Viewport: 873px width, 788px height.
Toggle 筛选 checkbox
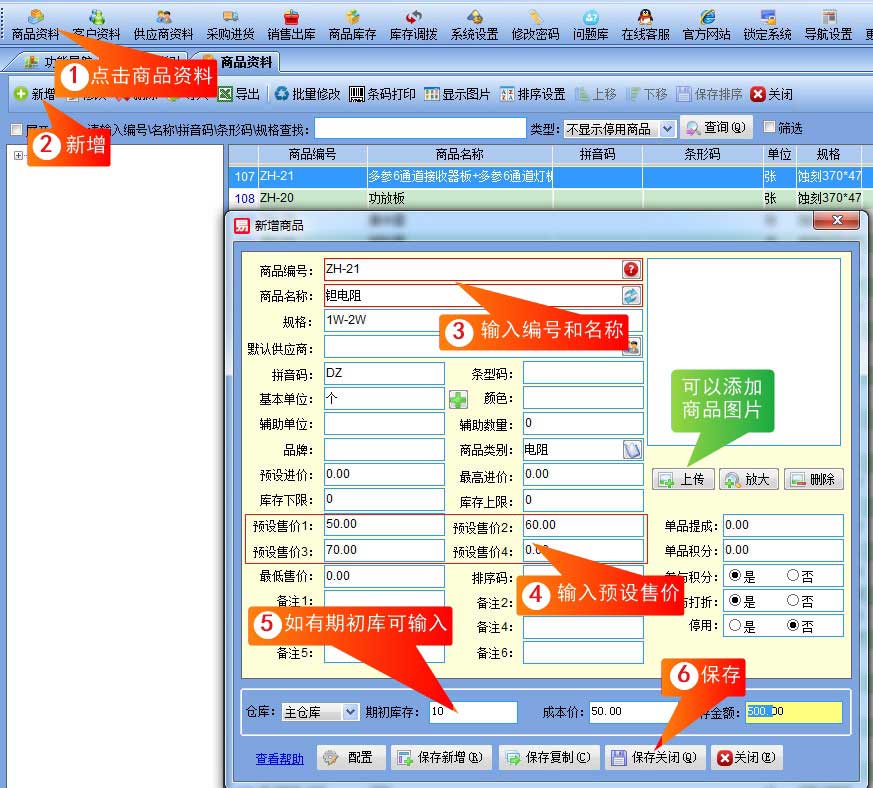click(768, 128)
